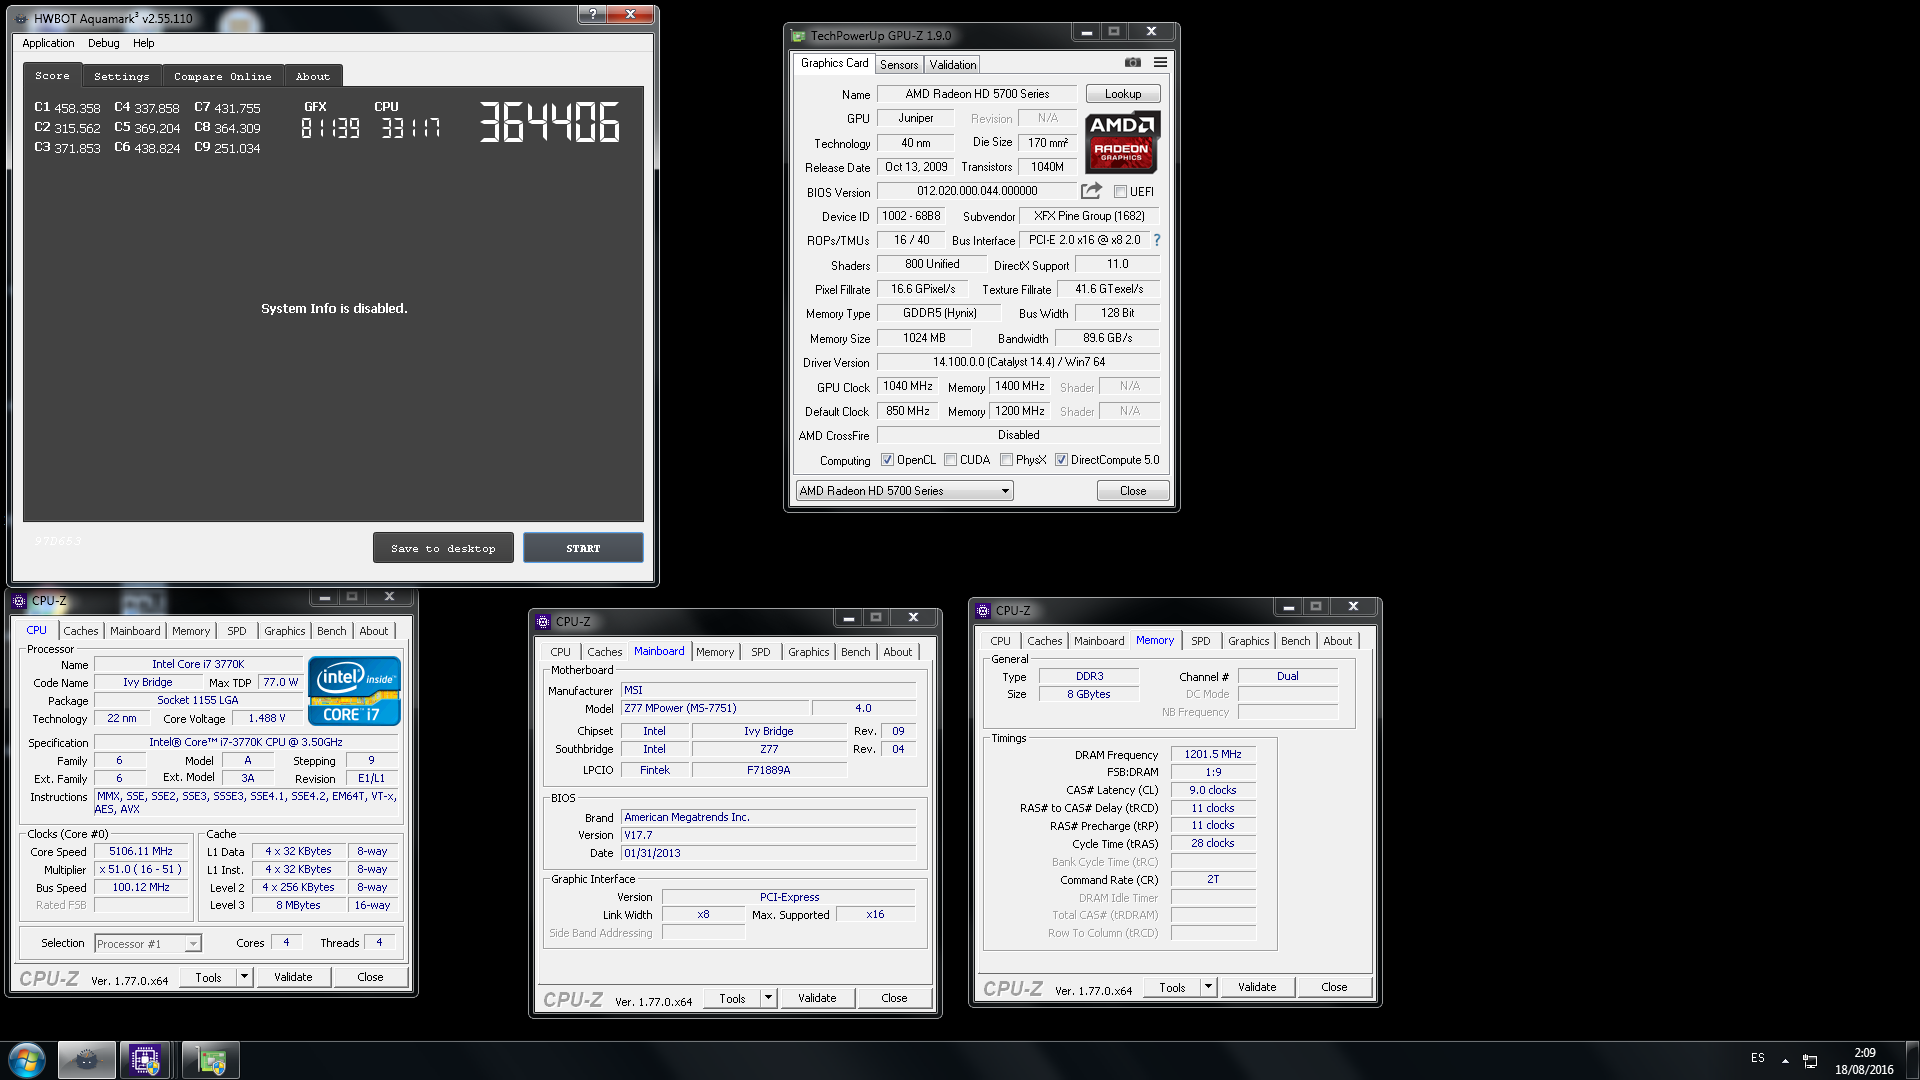
Task: Click Validate in CPU-Z Mainboard window
Action: 816,998
